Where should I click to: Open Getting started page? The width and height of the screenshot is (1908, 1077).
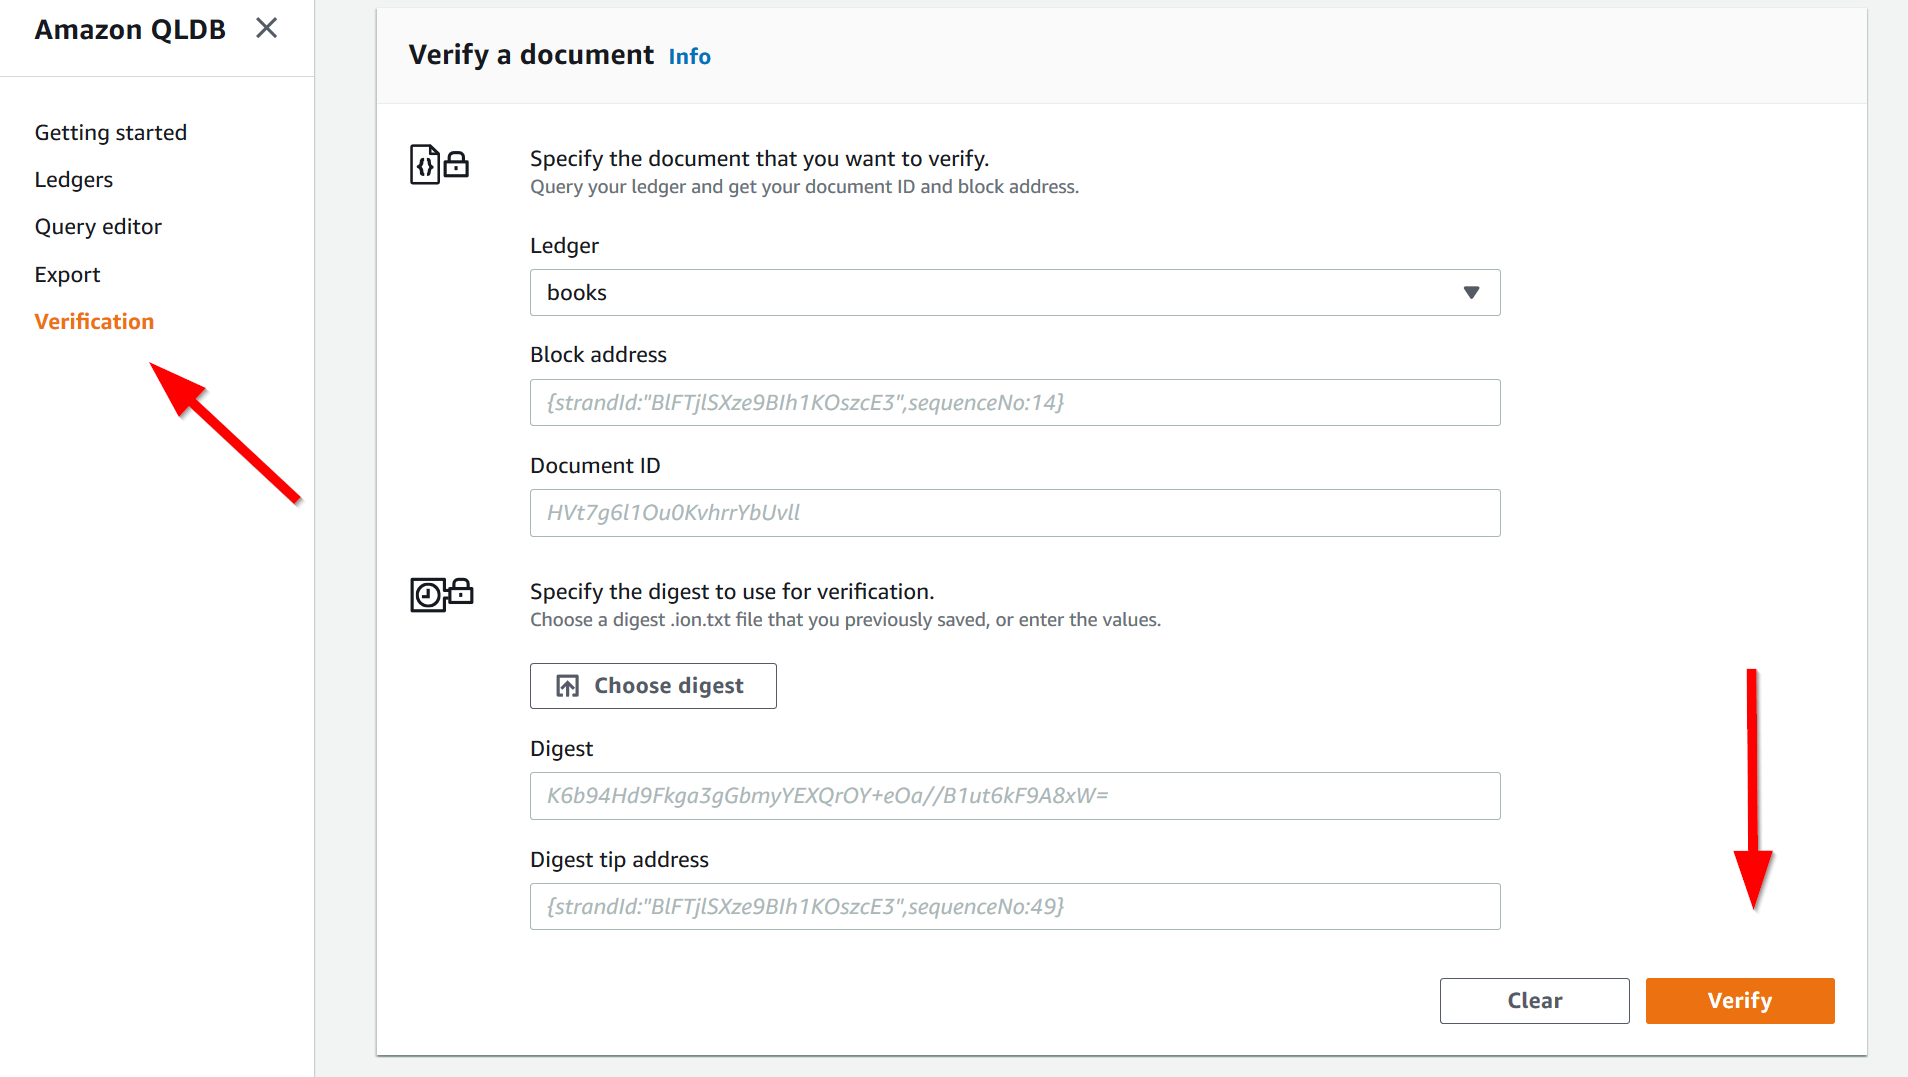(110, 133)
